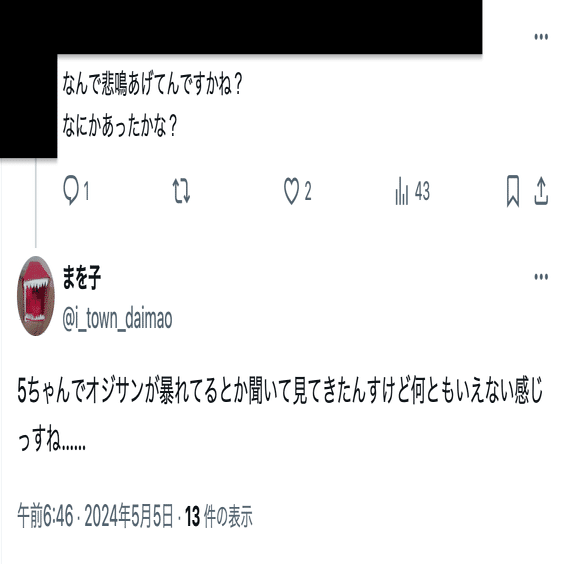Repost the tweet using the retweet icon
Image resolution: width=564 pixels, height=564 pixels.
[x=181, y=191]
